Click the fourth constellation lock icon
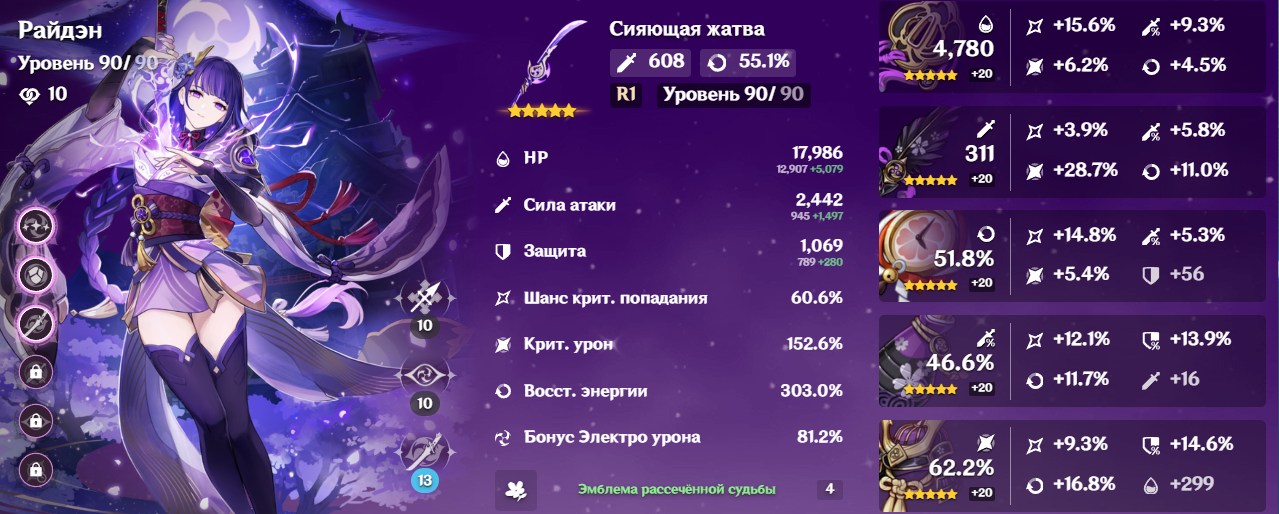1279x514 pixels. [x=35, y=372]
